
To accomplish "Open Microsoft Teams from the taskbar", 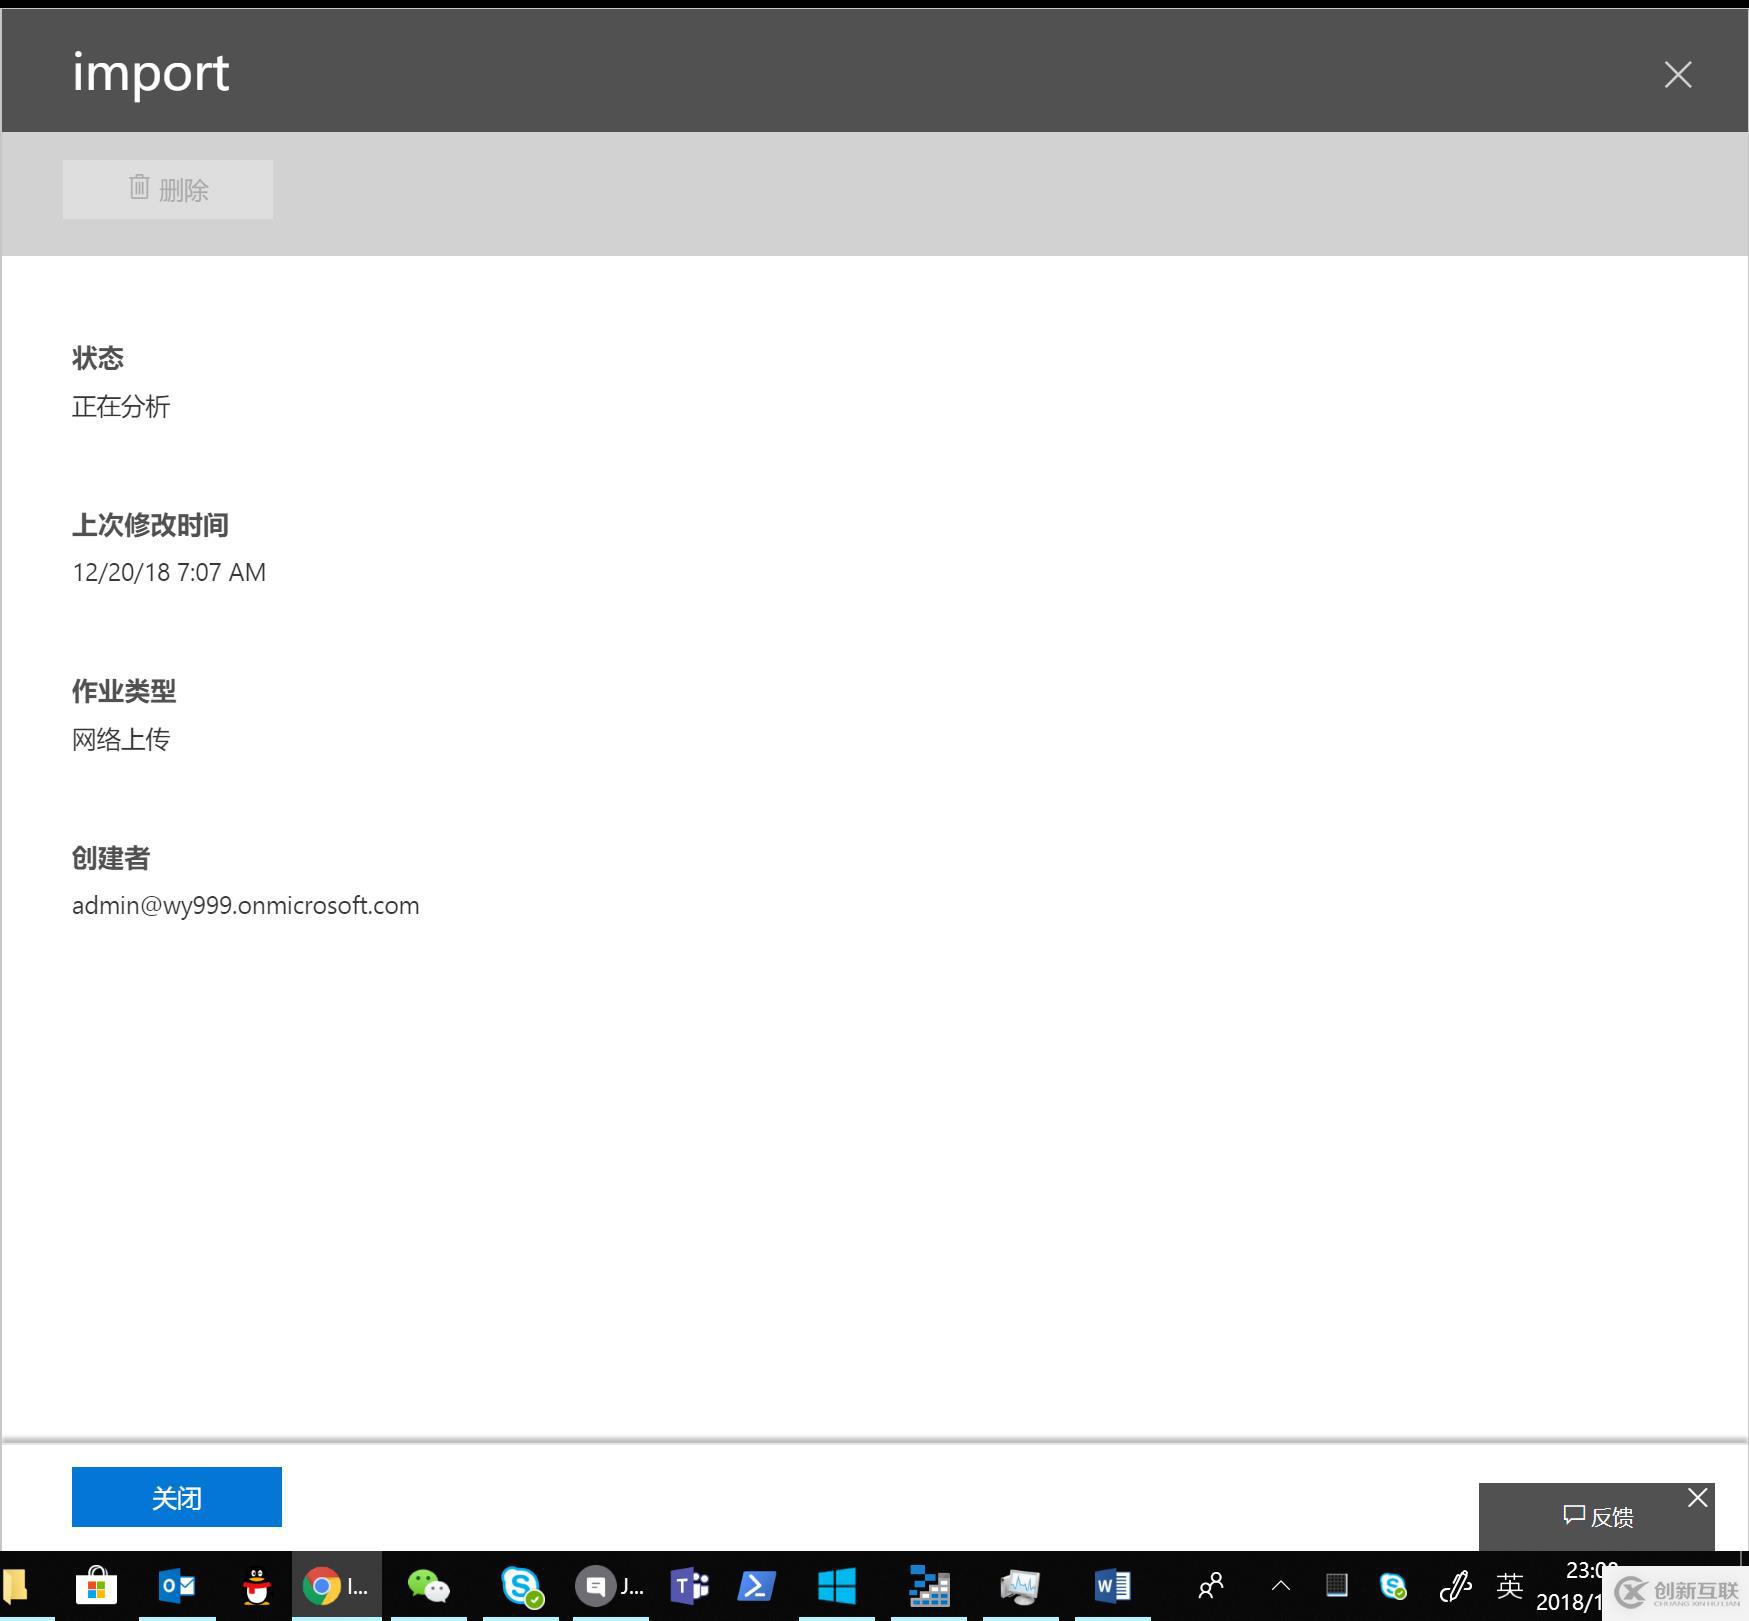I will 690,1586.
